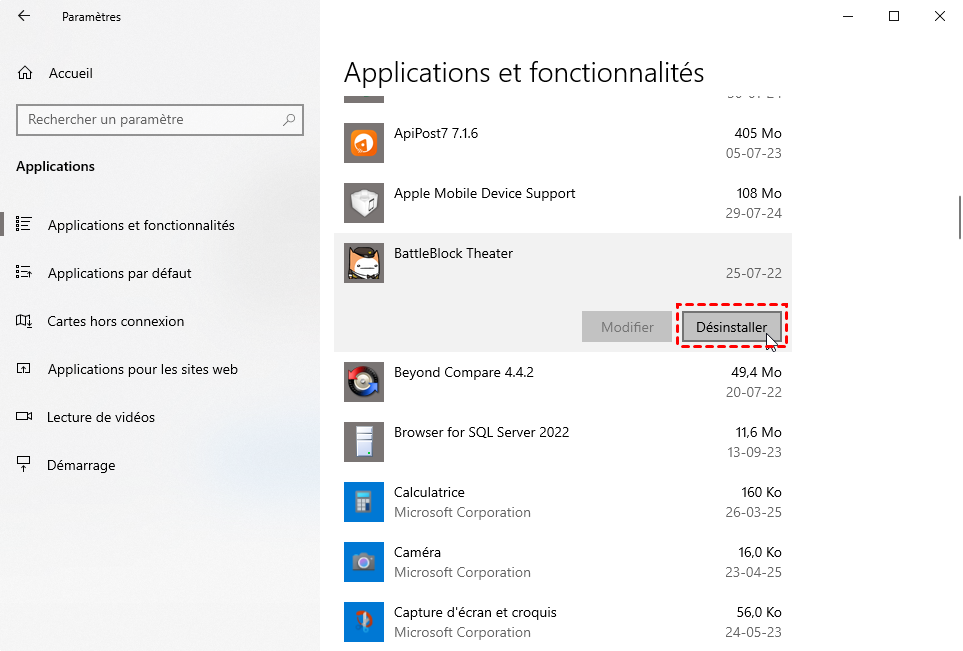Click the Applications et fonctionnalités page heading
This screenshot has width=963, height=651.
point(524,72)
